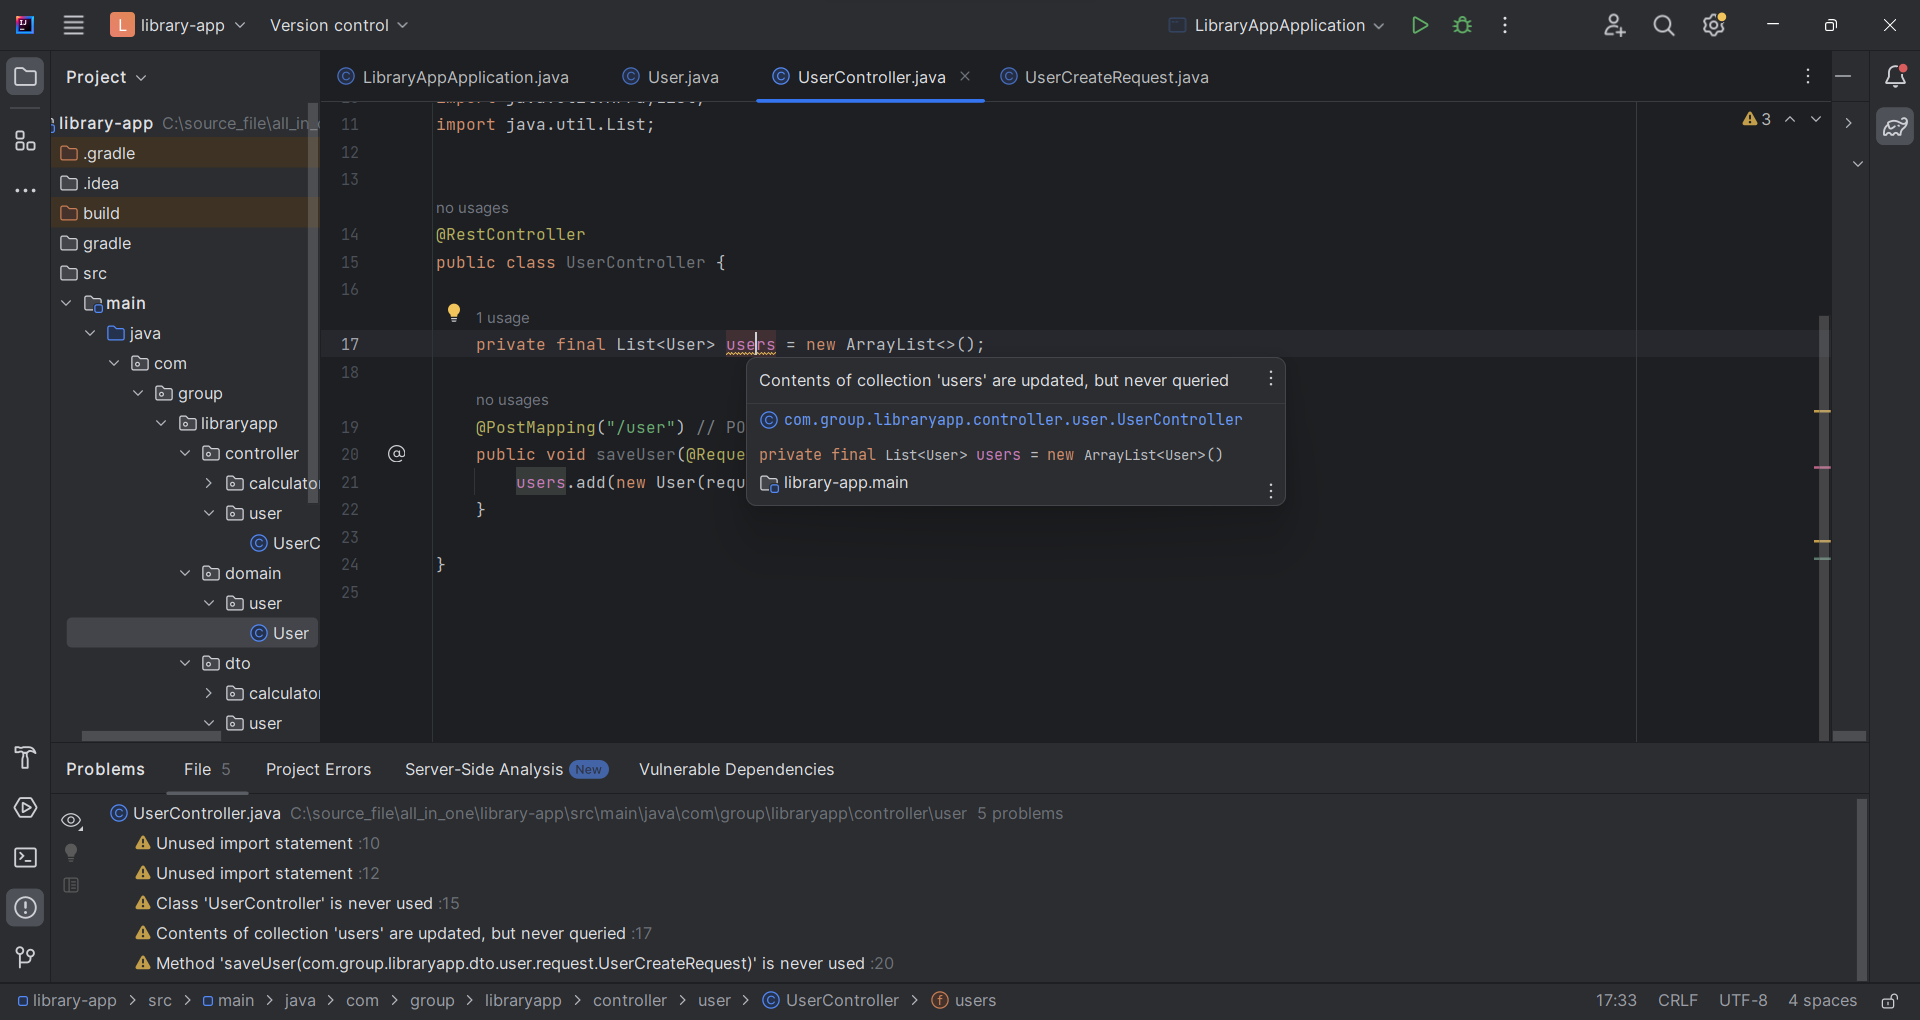Toggle the Project tool window icon
This screenshot has width=1920, height=1020.
tap(25, 77)
